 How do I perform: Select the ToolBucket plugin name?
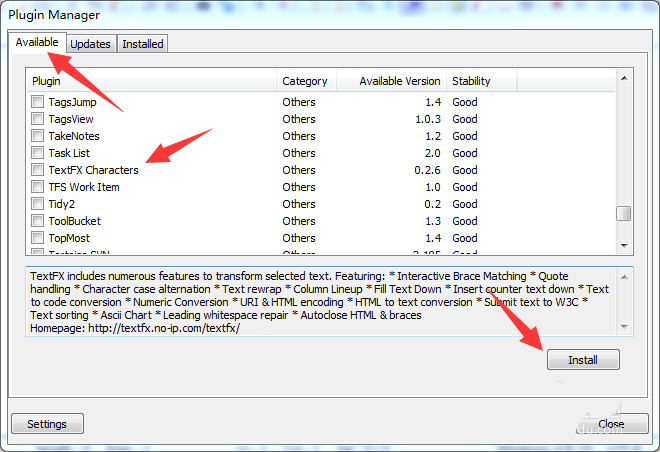[x=75, y=221]
